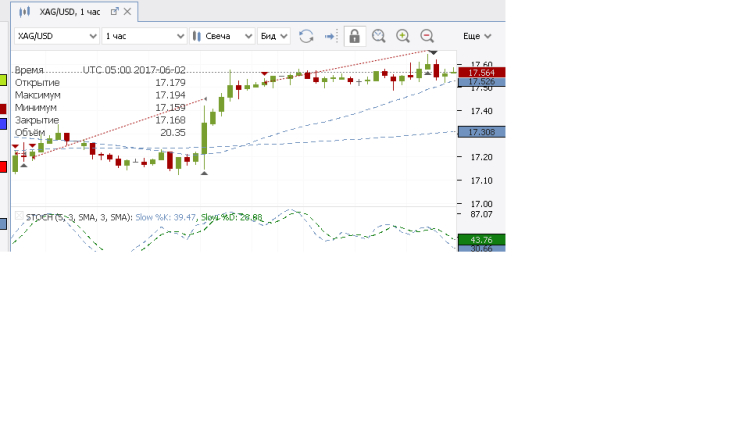Viewport: 750px width, 422px height.
Task: Click the 17.20 price axis label
Action: pyautogui.click(x=481, y=157)
